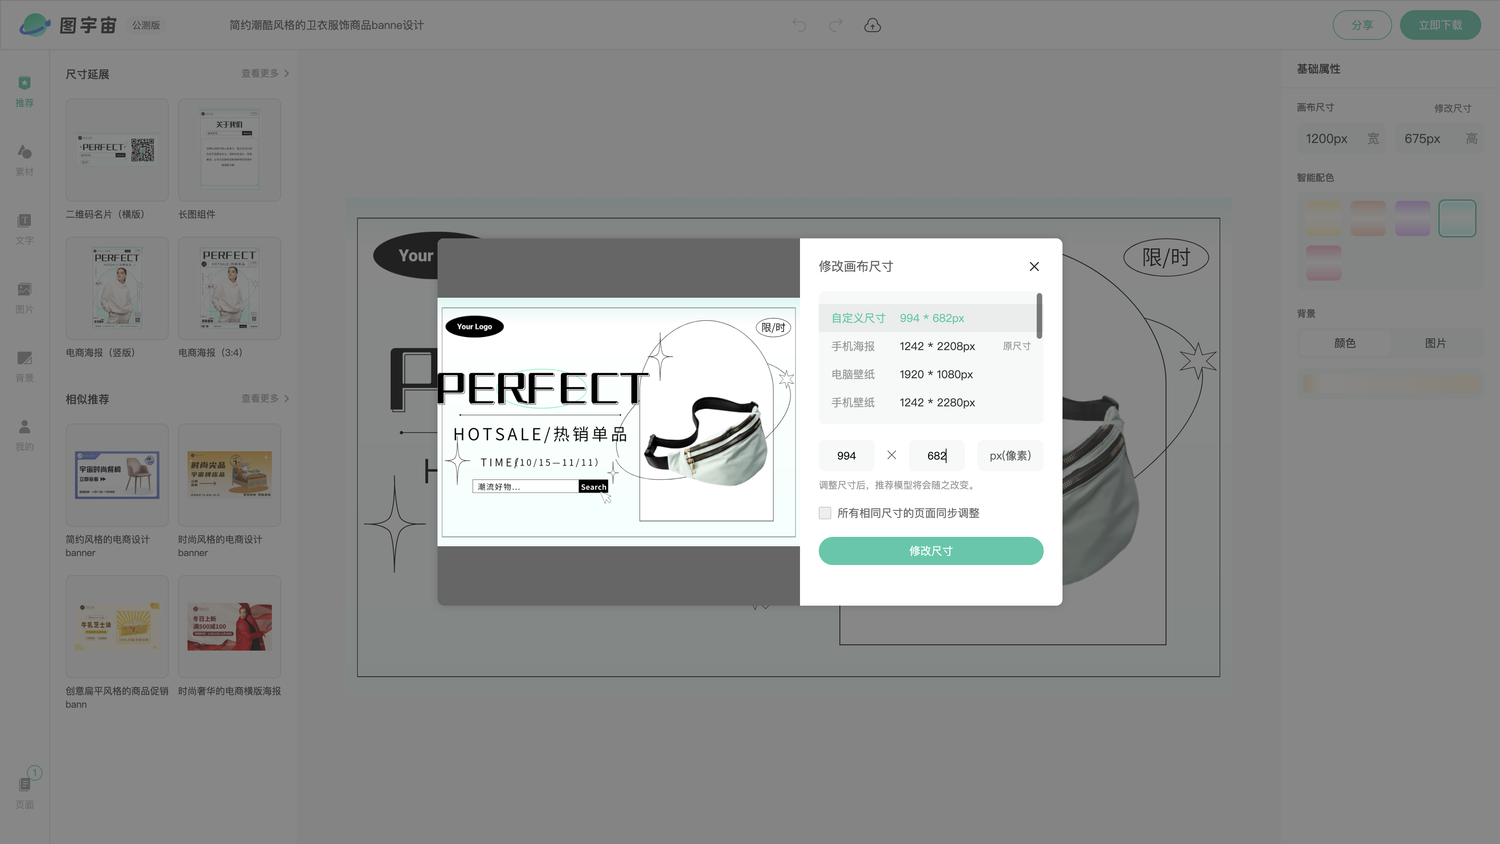Open the 图片 sidebar panel
1500x844 pixels.
[x=25, y=298]
